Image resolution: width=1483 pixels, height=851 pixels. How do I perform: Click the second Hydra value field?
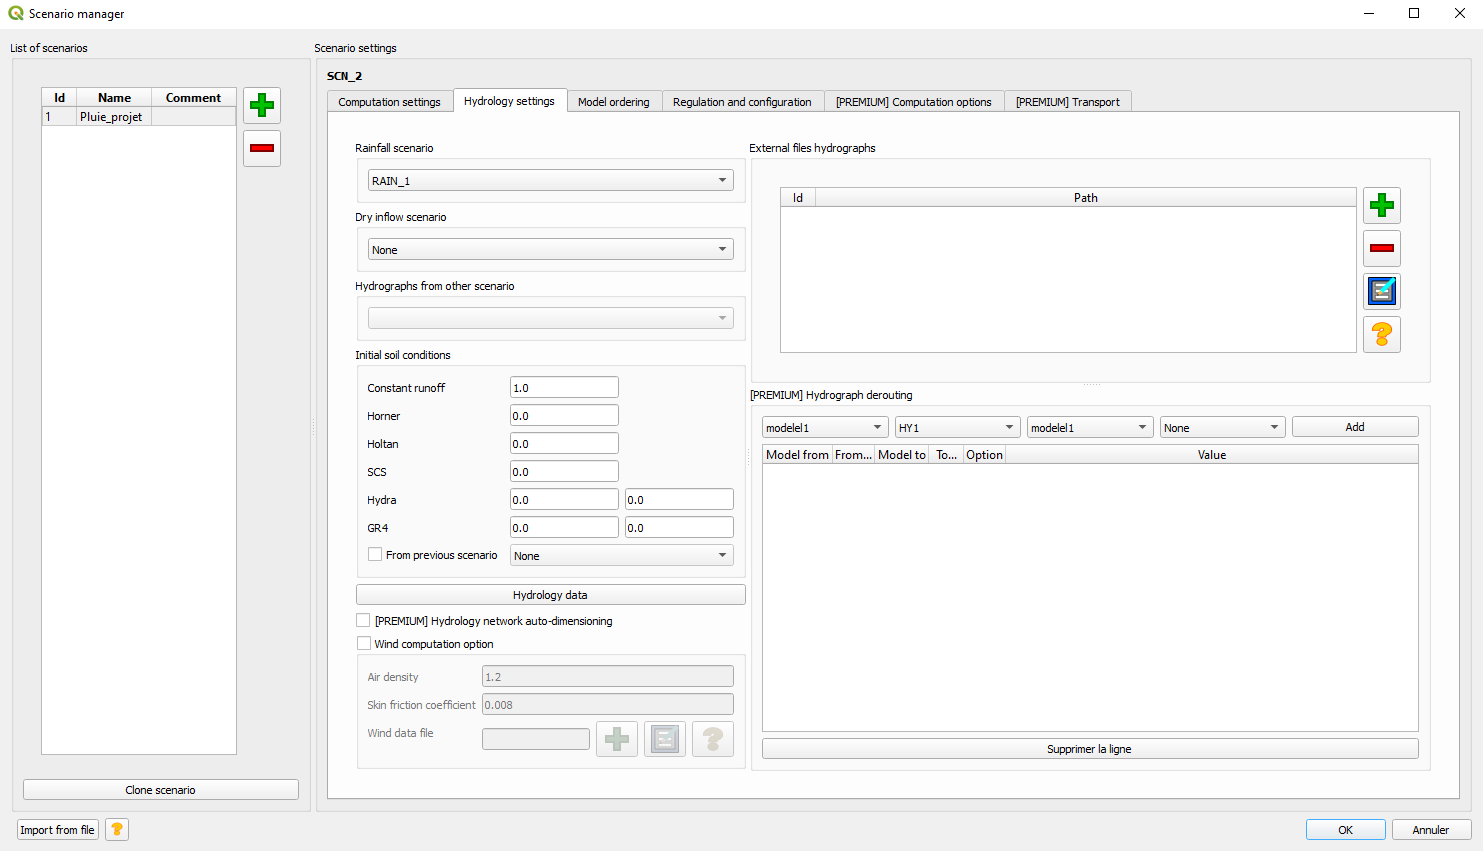click(x=679, y=499)
